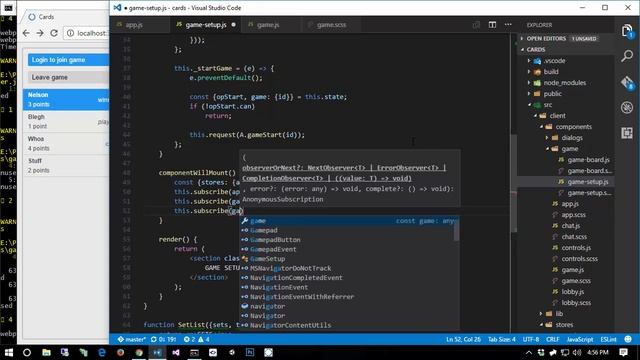
Task: Open the Ln 52, Col 26 position indicator
Action: (x=463, y=339)
